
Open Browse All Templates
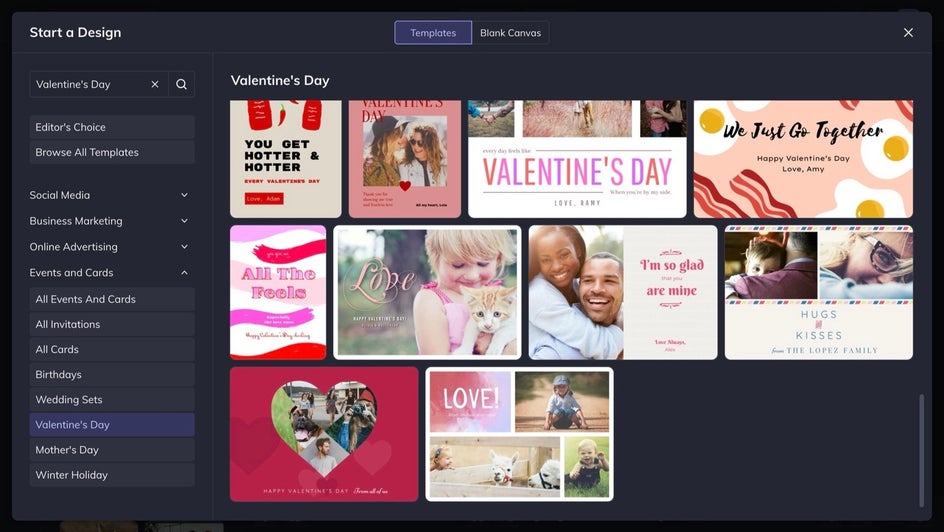click(112, 152)
